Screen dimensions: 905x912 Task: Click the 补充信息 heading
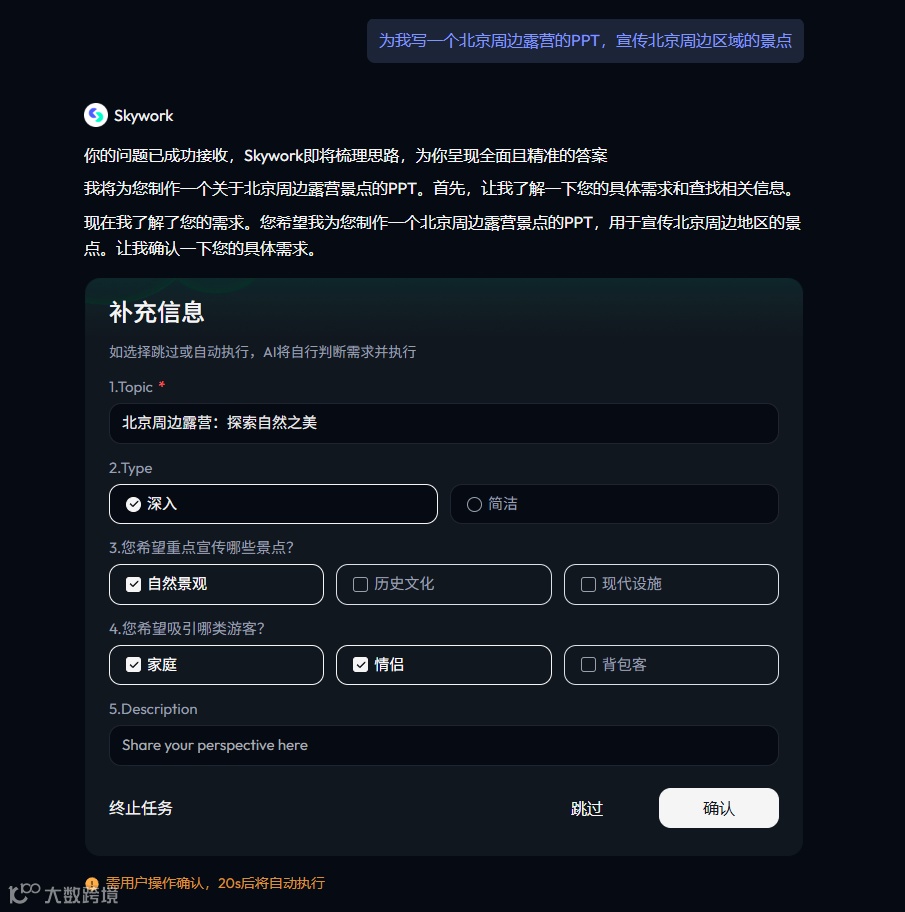(156, 312)
